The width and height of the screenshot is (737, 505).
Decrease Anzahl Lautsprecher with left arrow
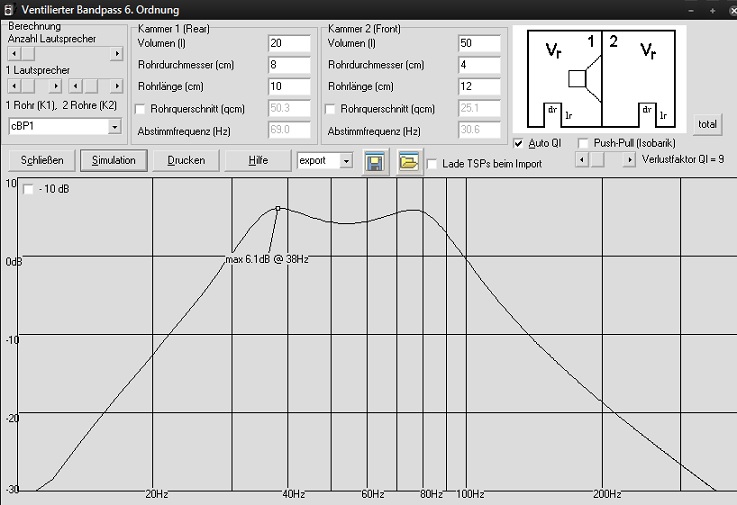(14, 54)
